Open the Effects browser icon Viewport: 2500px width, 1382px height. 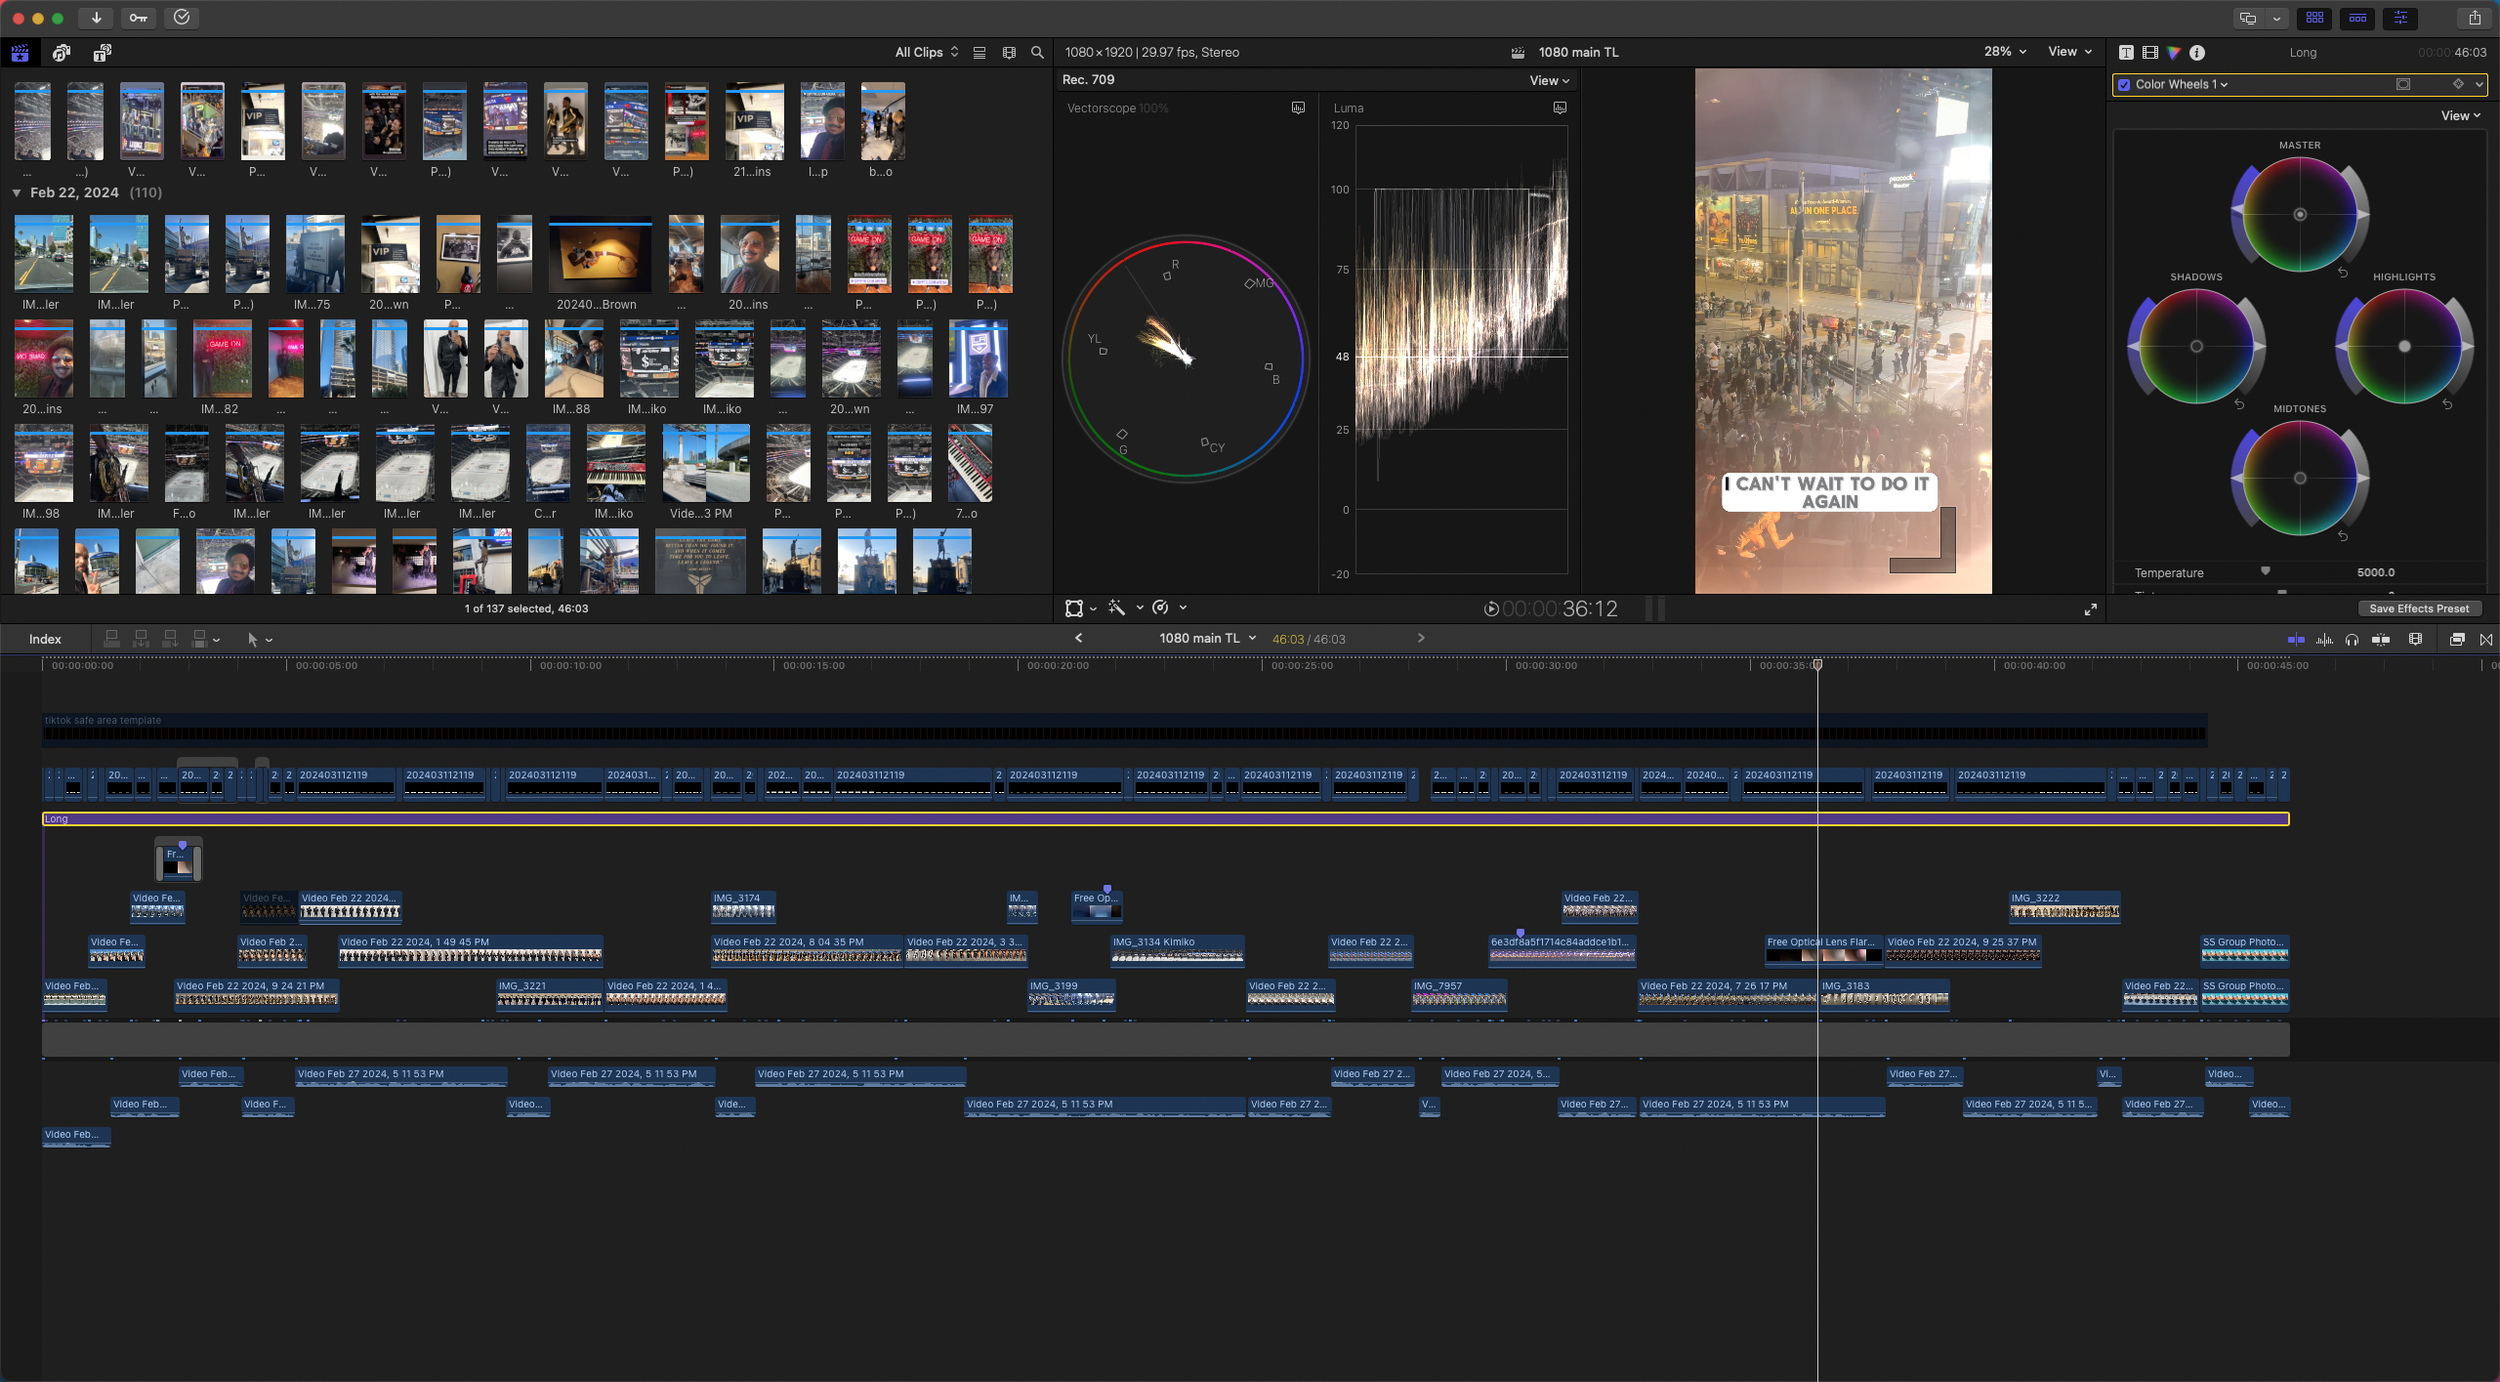(2457, 639)
